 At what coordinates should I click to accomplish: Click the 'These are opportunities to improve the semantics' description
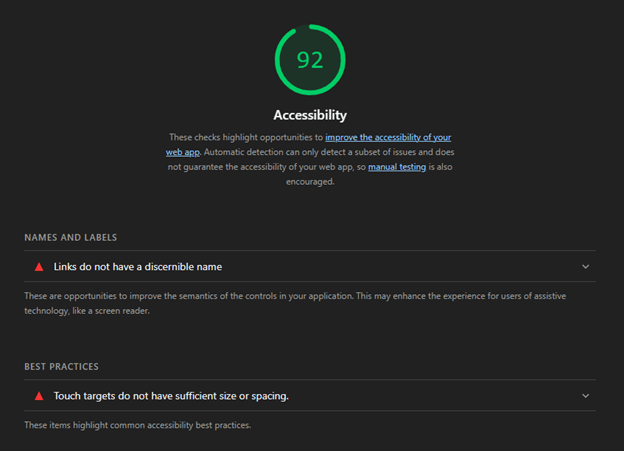(x=295, y=303)
